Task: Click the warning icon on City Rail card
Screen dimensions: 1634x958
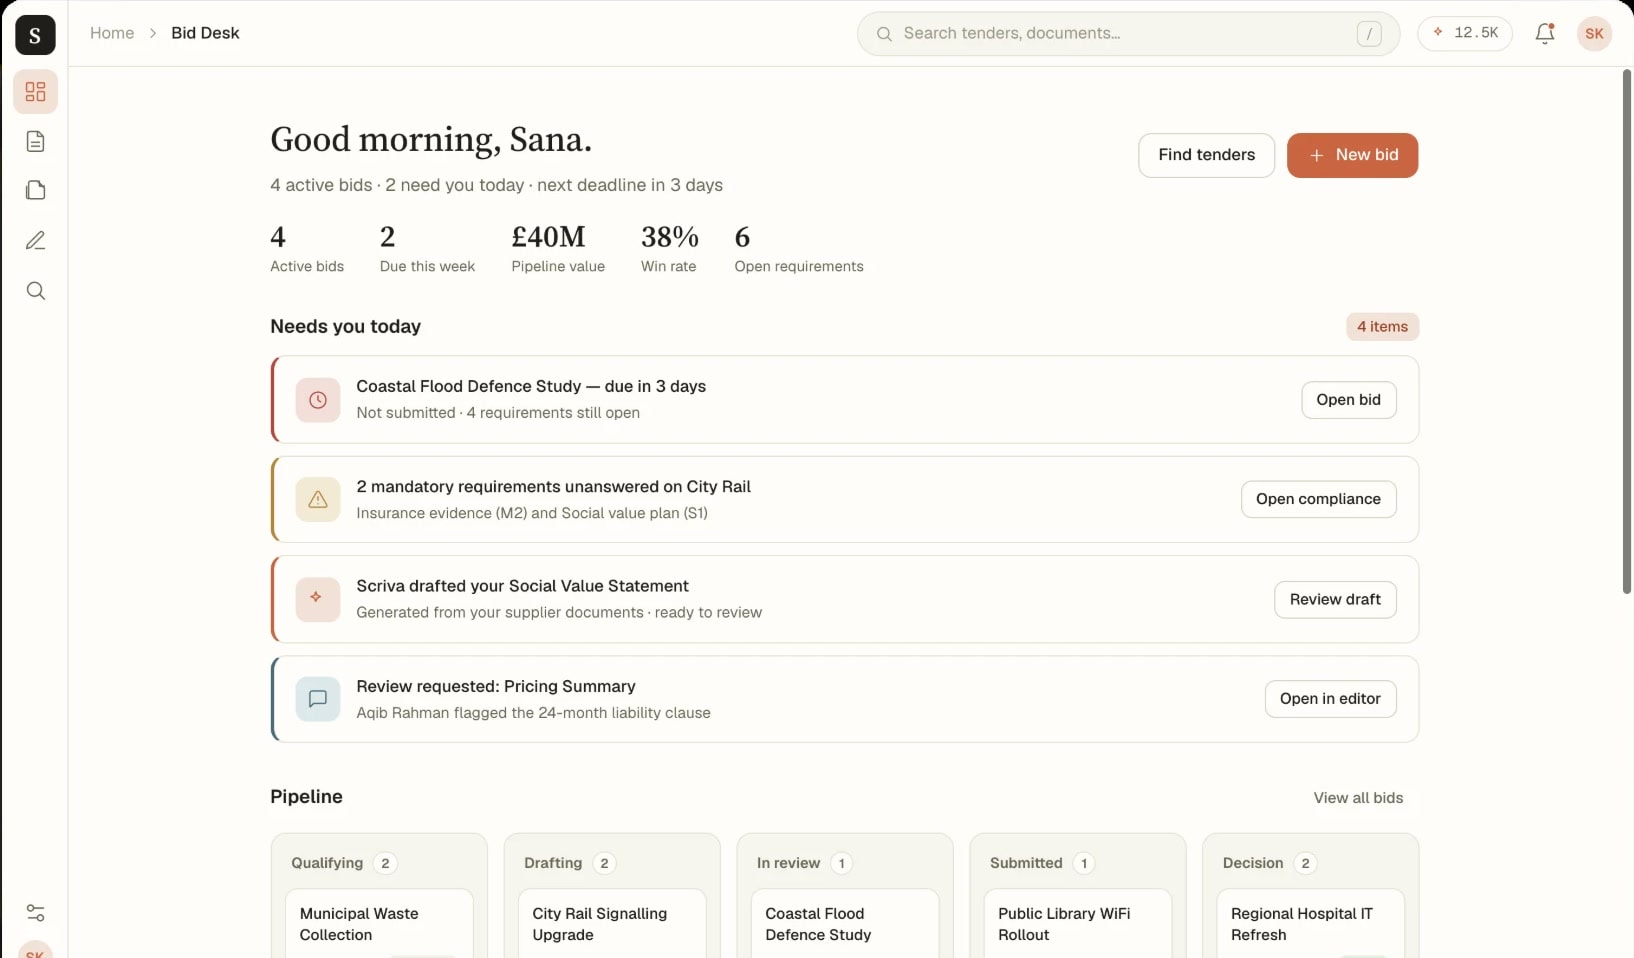Action: pos(318,500)
